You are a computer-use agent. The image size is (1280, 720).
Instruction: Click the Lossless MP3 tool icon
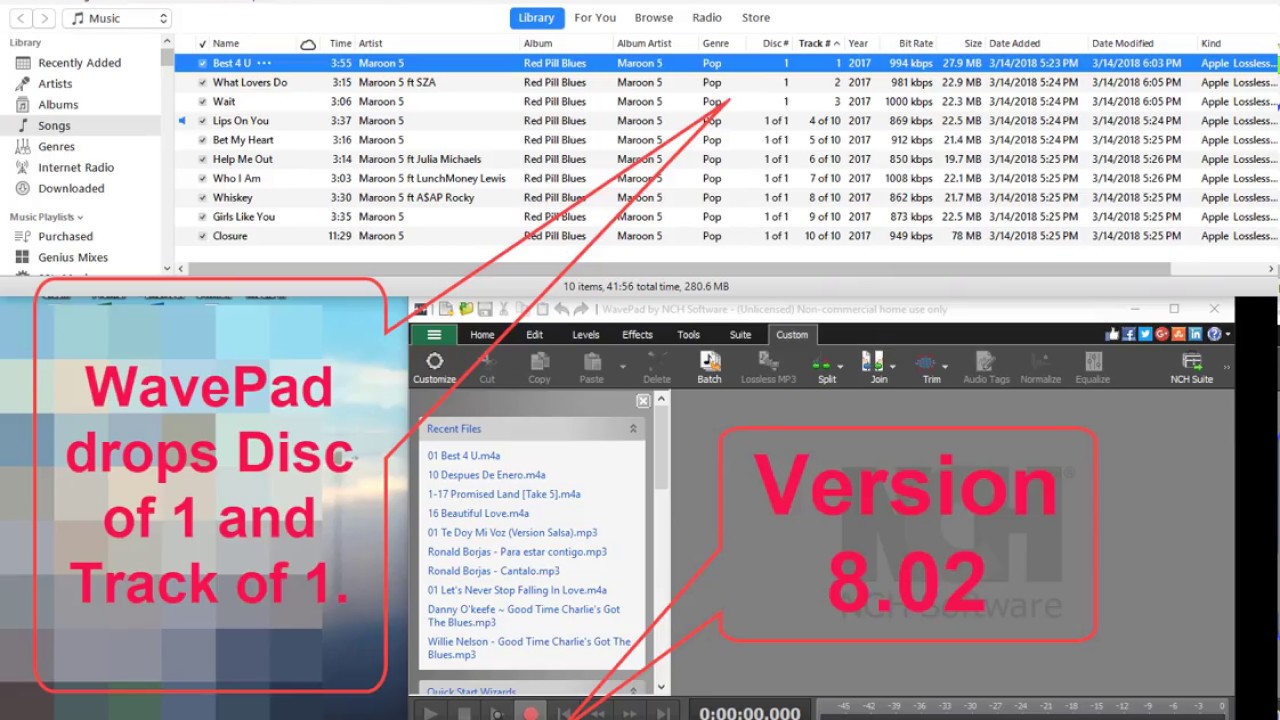pyautogui.click(x=768, y=368)
